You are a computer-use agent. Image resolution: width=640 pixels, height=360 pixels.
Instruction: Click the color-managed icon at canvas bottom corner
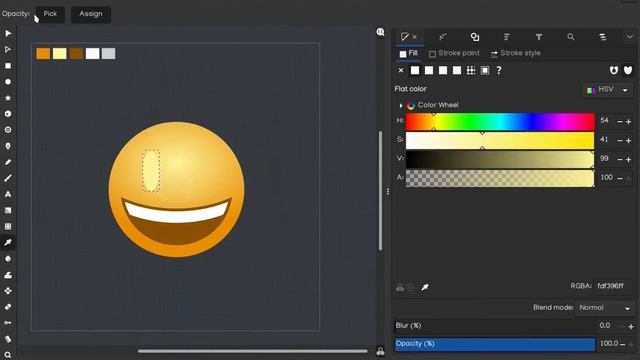tap(380, 351)
